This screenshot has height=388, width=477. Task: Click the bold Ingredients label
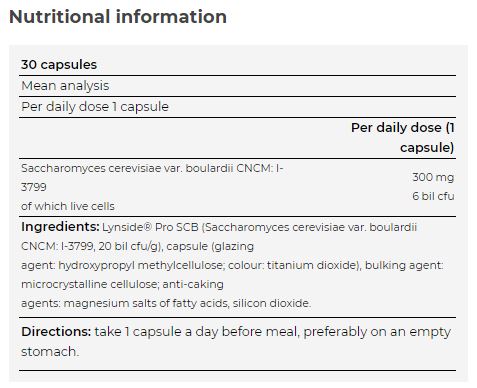click(x=60, y=227)
